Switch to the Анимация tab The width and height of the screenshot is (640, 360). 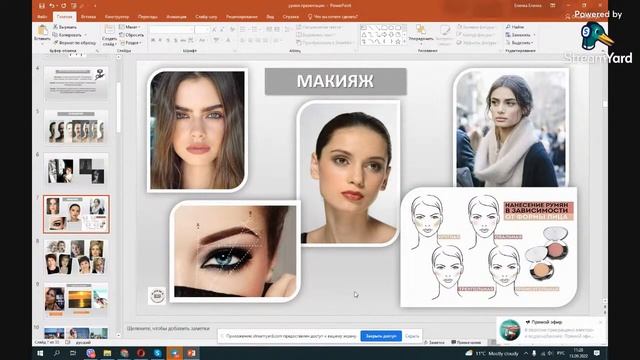click(176, 17)
